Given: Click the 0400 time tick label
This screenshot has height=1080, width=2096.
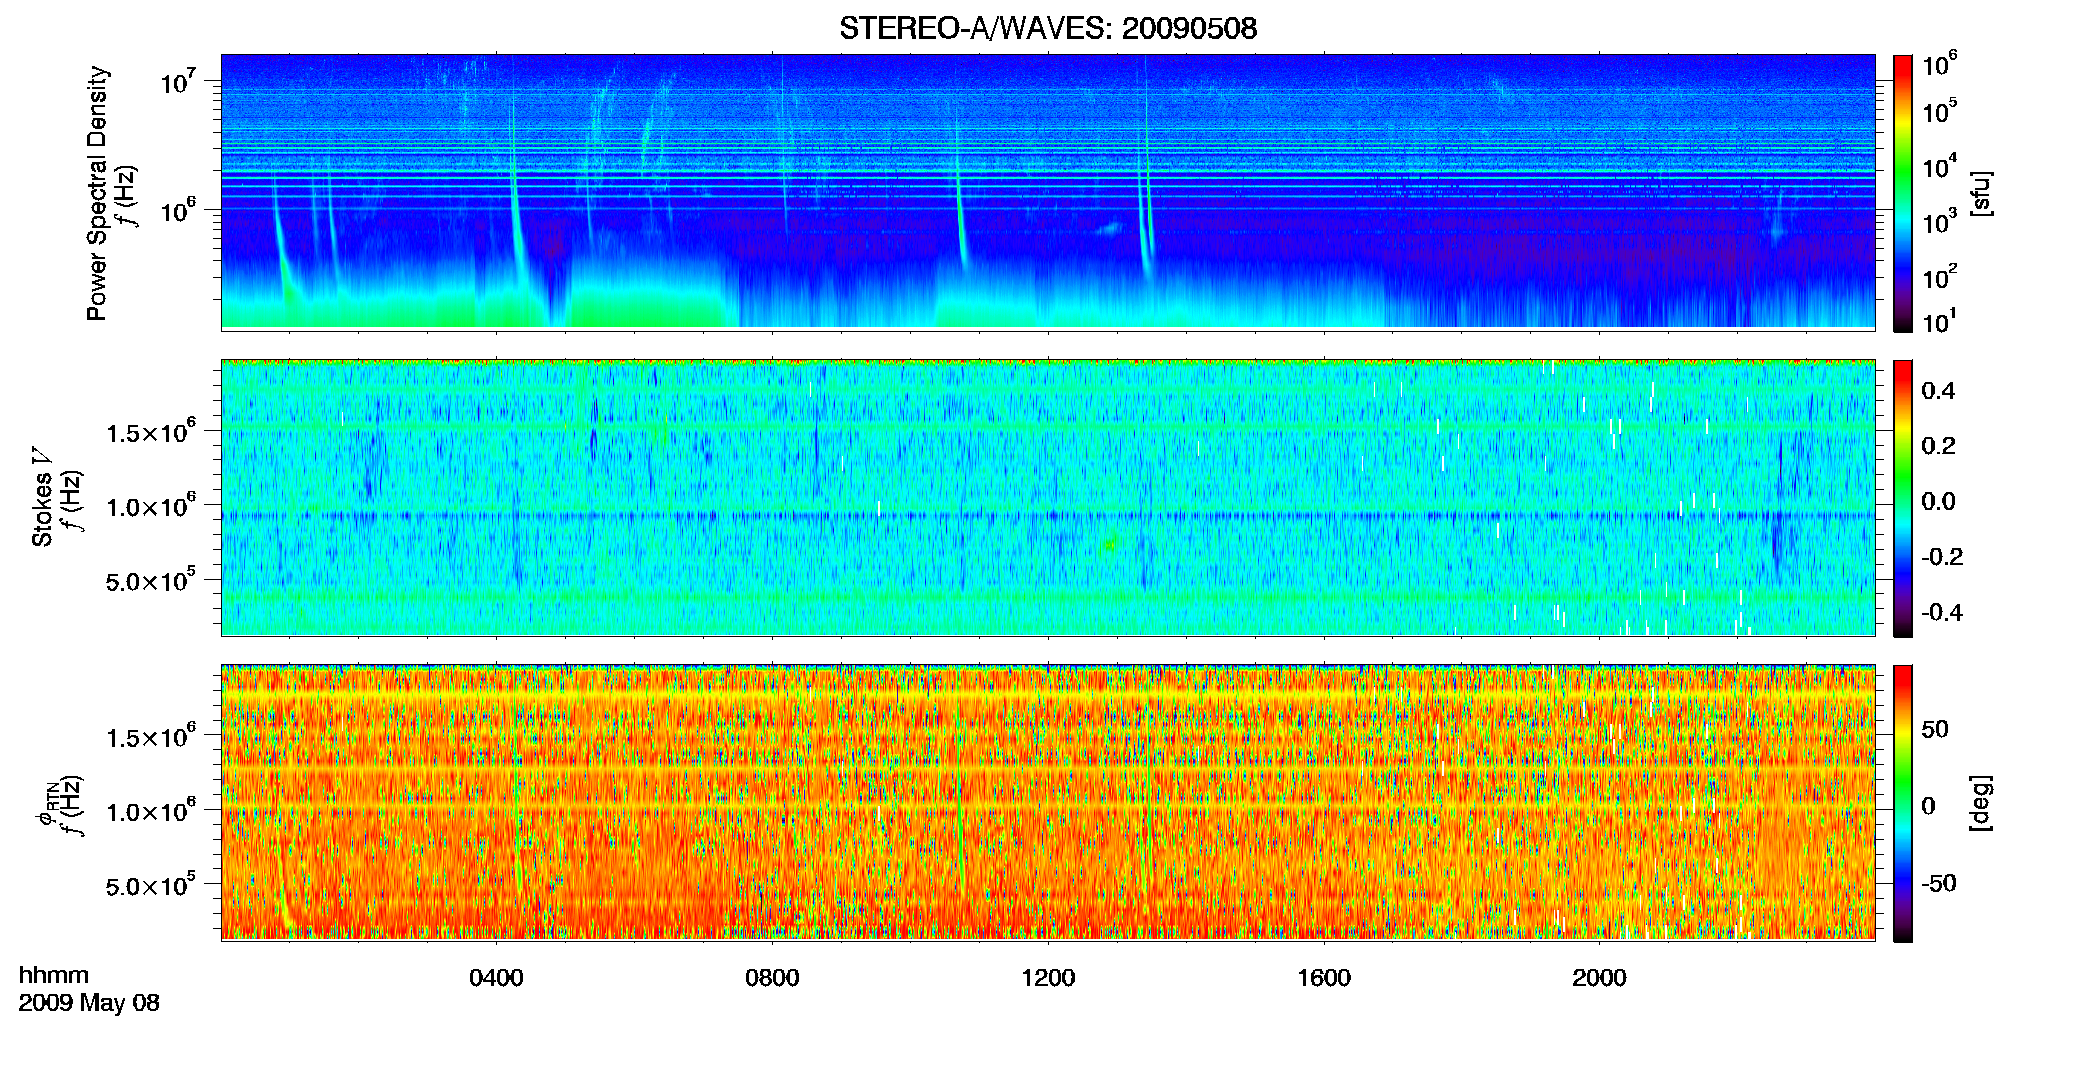Looking at the screenshot, I should 496,978.
